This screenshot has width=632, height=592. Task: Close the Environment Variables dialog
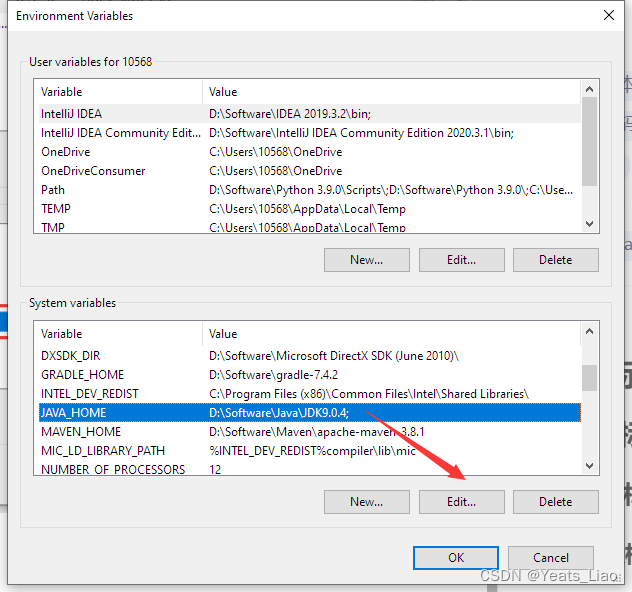point(609,15)
